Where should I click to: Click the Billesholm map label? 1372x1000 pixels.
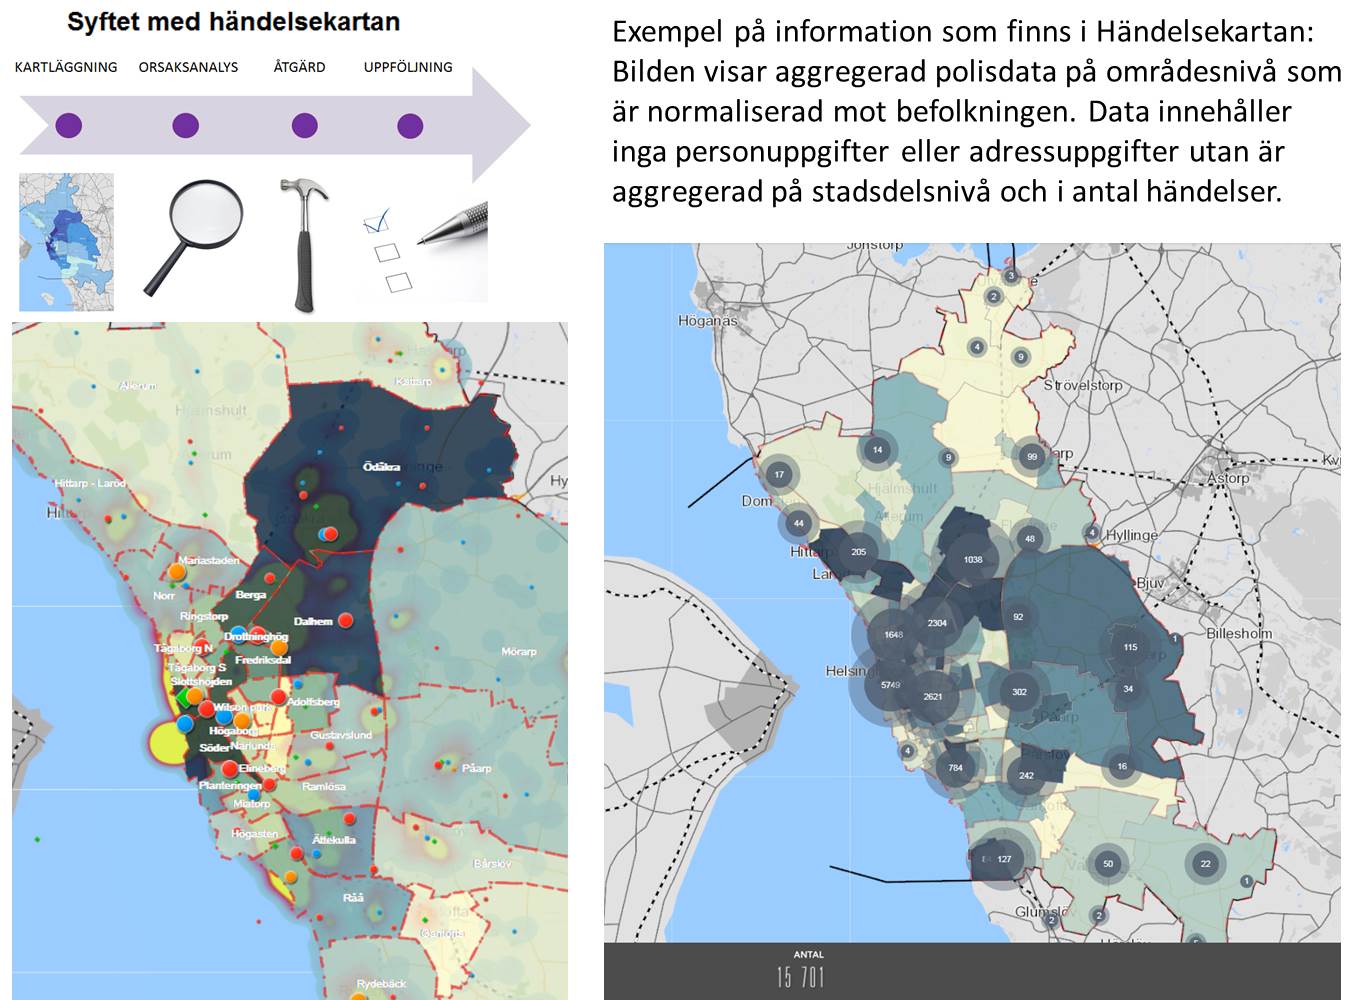(x=1239, y=633)
